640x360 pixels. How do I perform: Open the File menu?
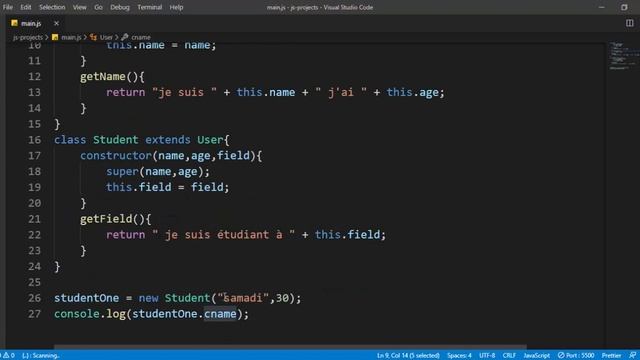[x=7, y=7]
